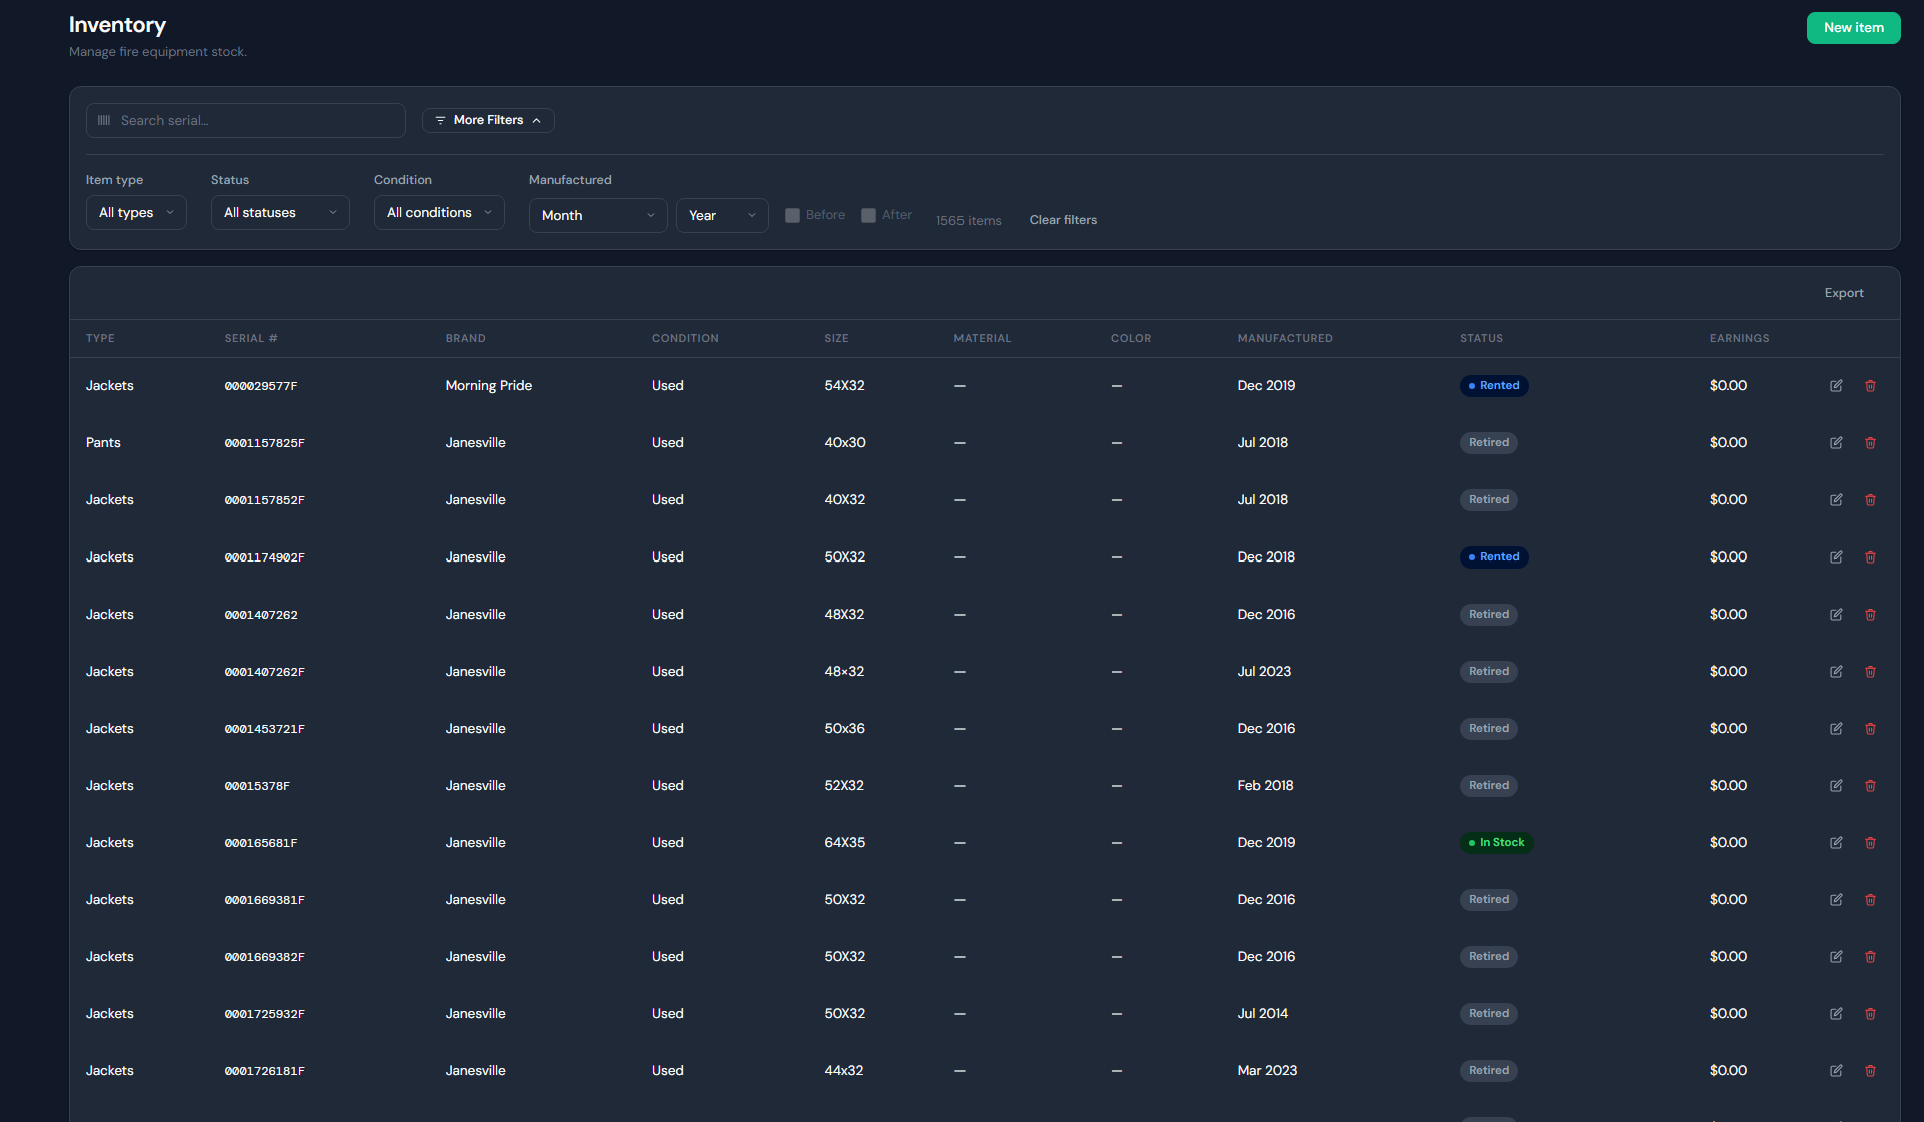Create a New item
1924x1122 pixels.
1853,28
